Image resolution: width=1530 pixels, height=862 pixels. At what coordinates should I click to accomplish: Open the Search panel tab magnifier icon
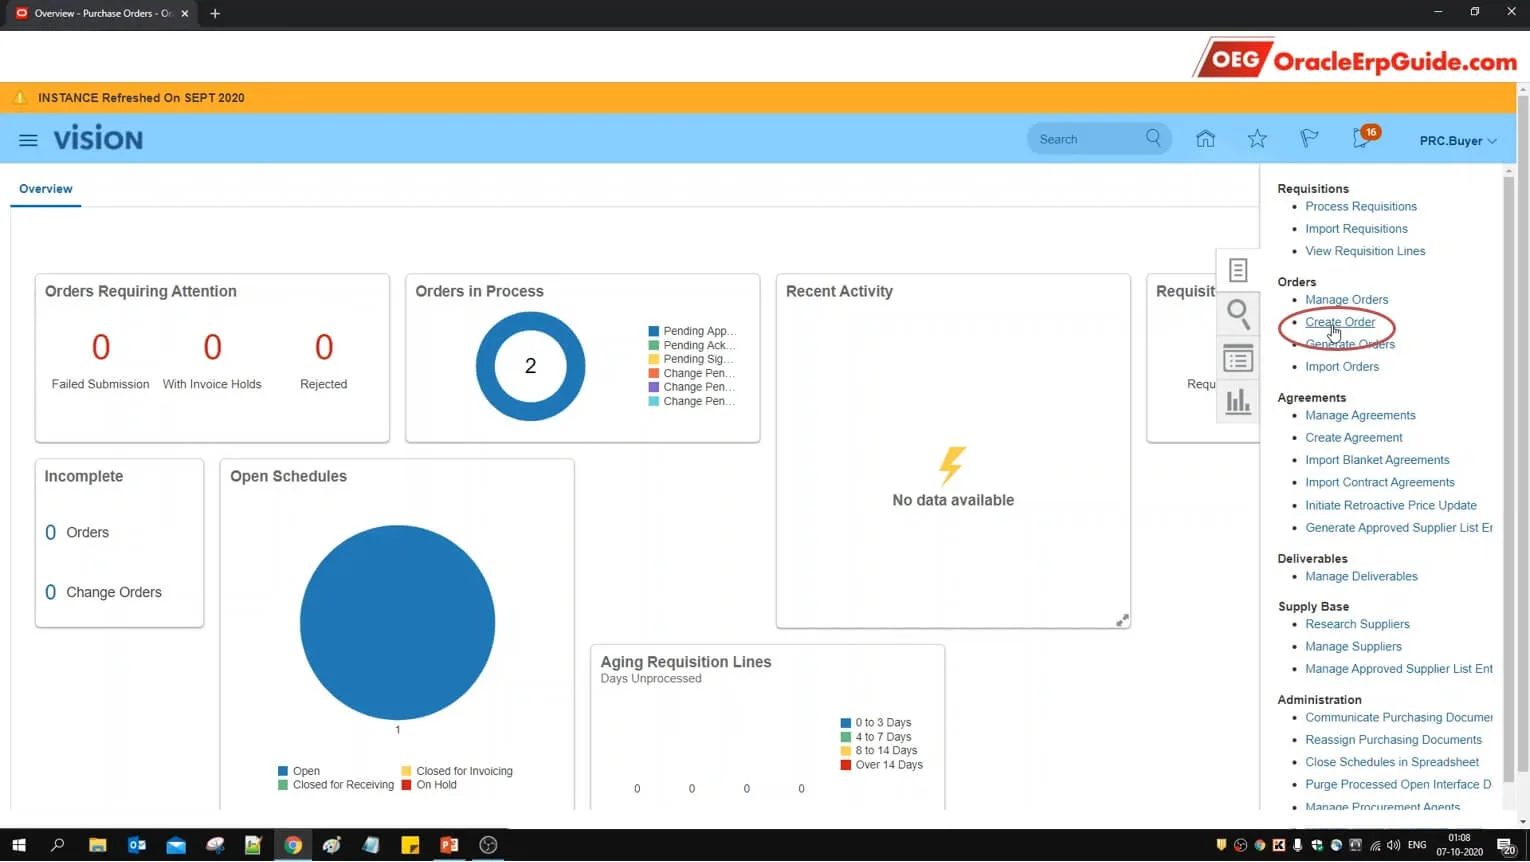point(1238,314)
